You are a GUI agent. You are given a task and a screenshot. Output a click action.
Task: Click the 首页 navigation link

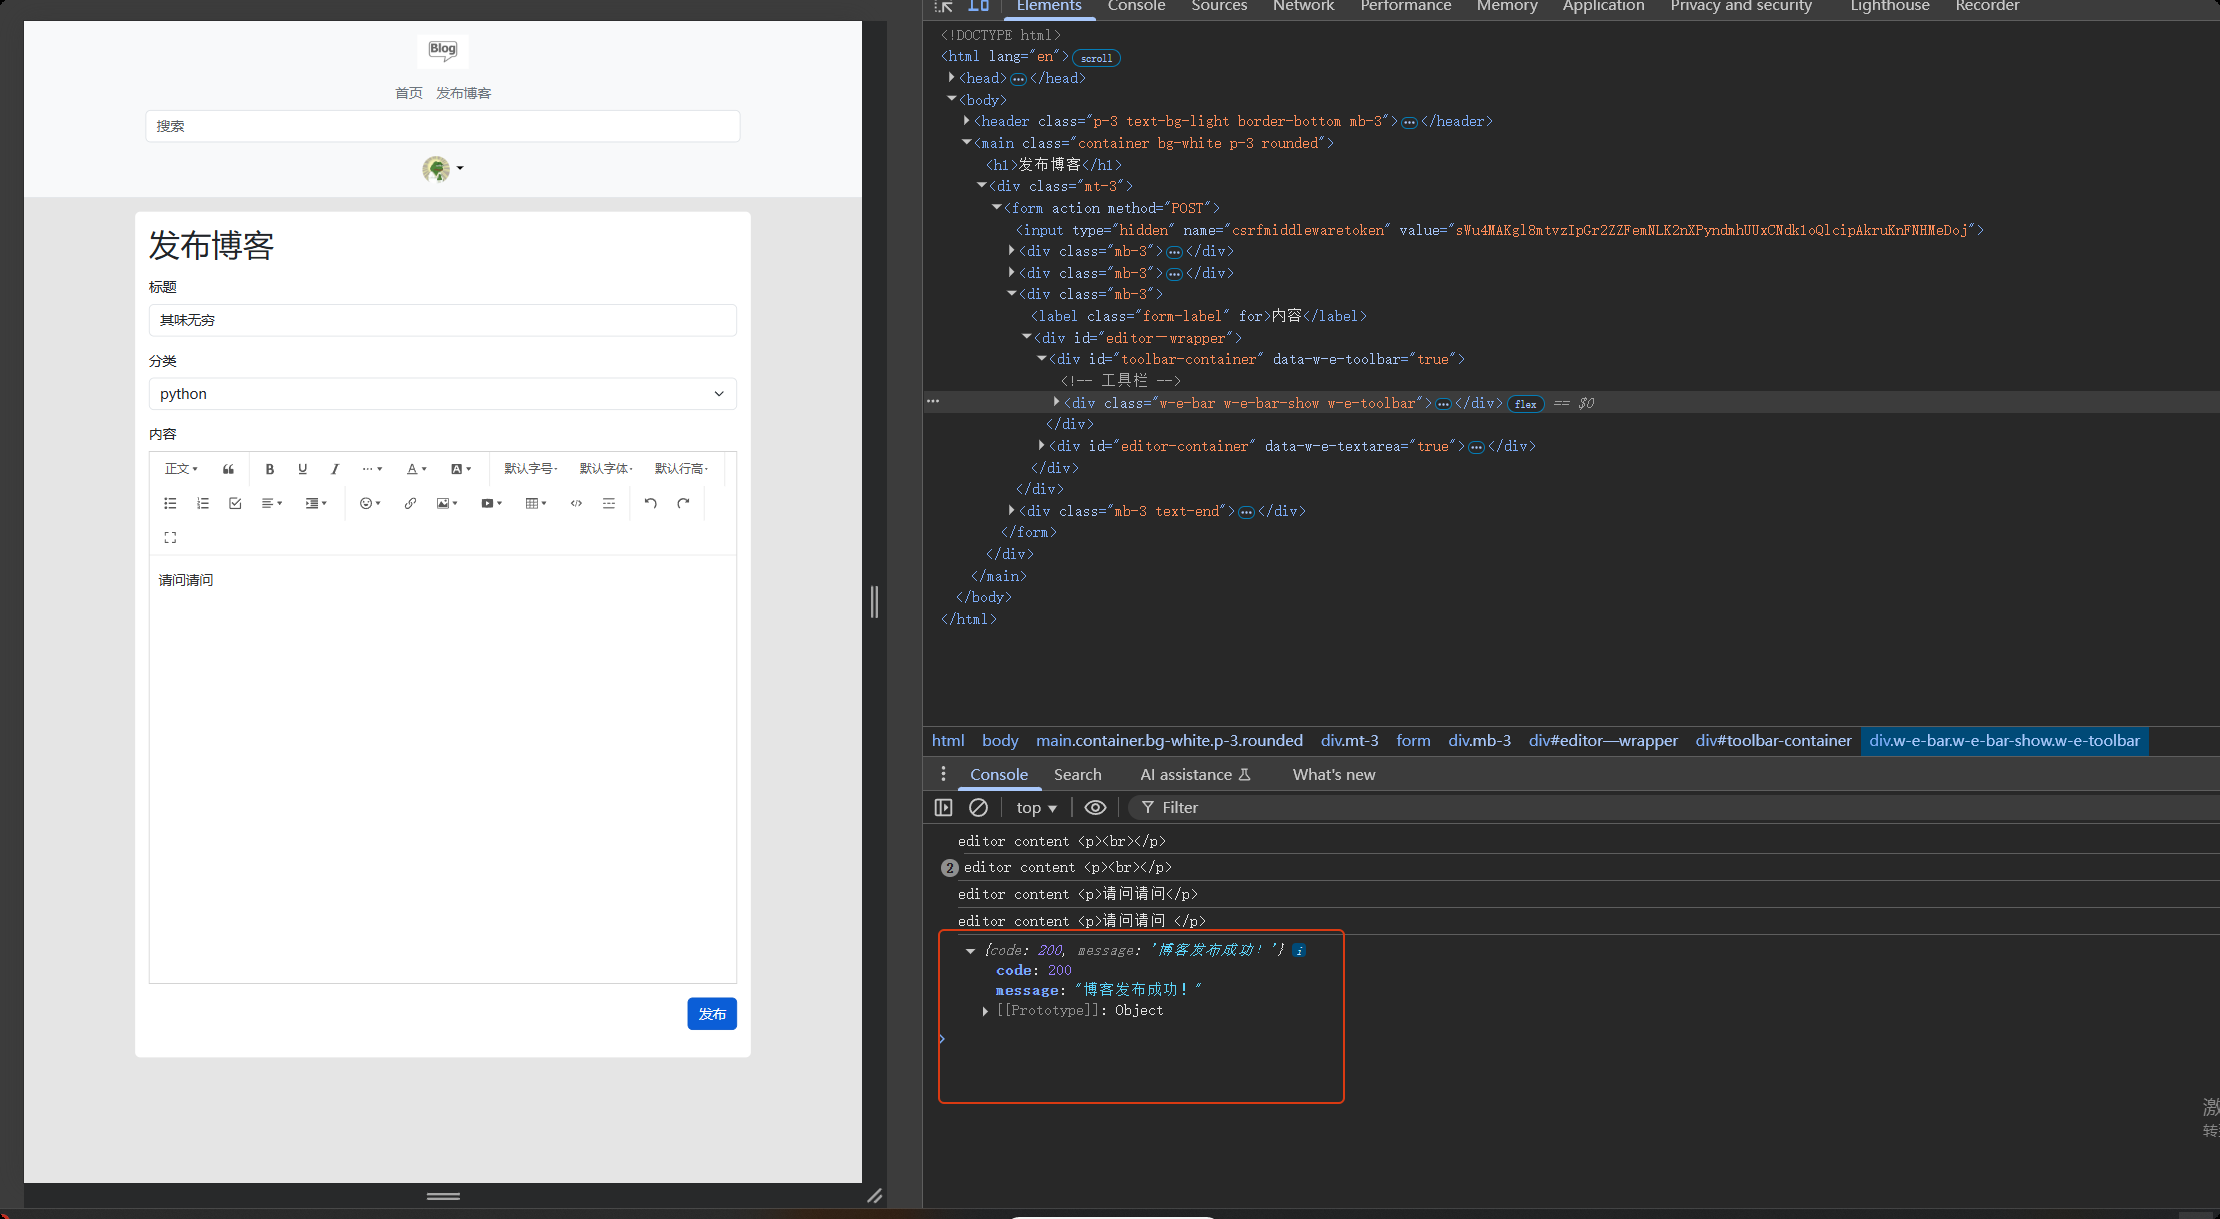pyautogui.click(x=408, y=93)
